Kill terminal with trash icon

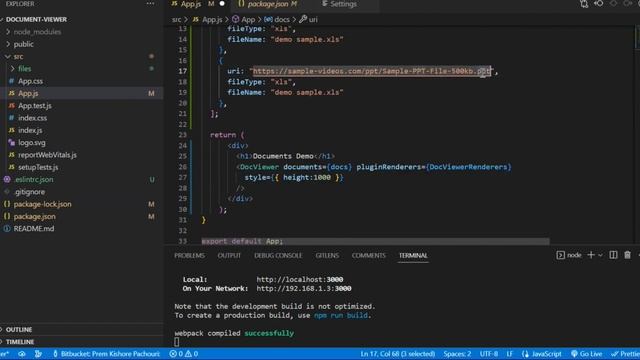coord(627,255)
